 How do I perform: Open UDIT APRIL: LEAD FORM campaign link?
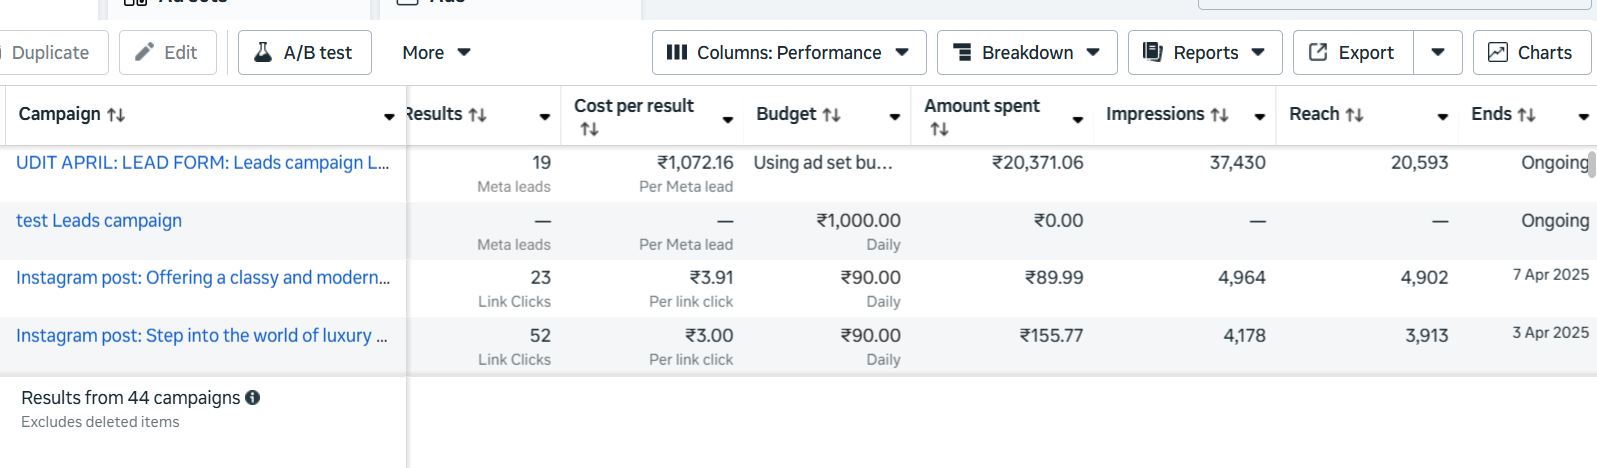(202, 163)
